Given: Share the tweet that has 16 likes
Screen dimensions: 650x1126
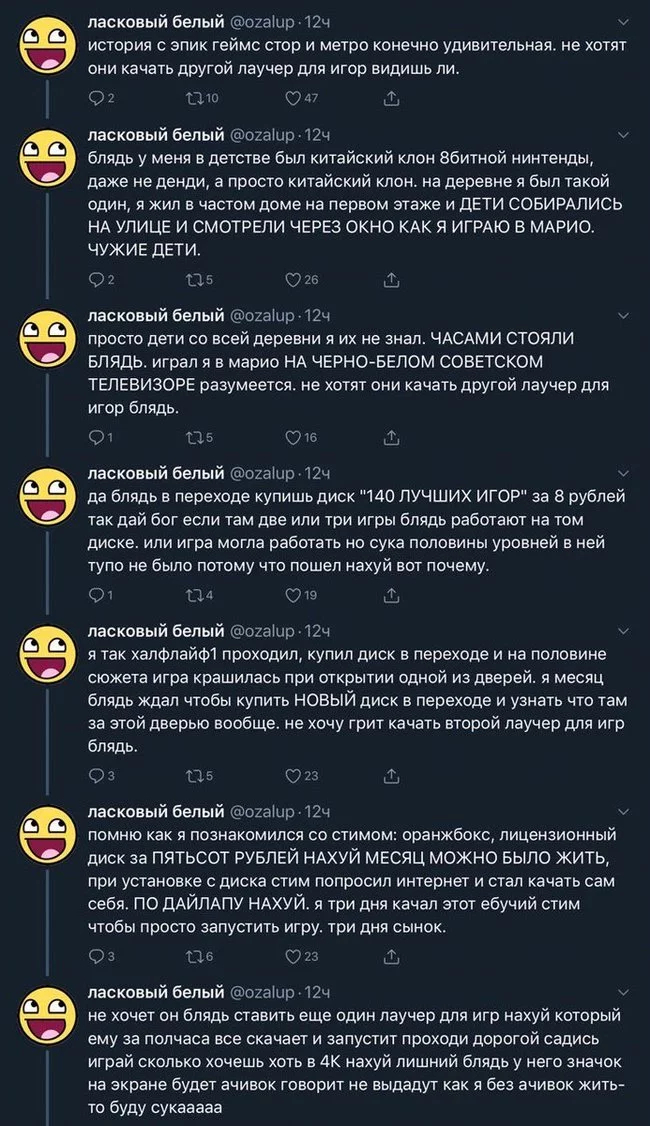Looking at the screenshot, I should coord(391,437).
